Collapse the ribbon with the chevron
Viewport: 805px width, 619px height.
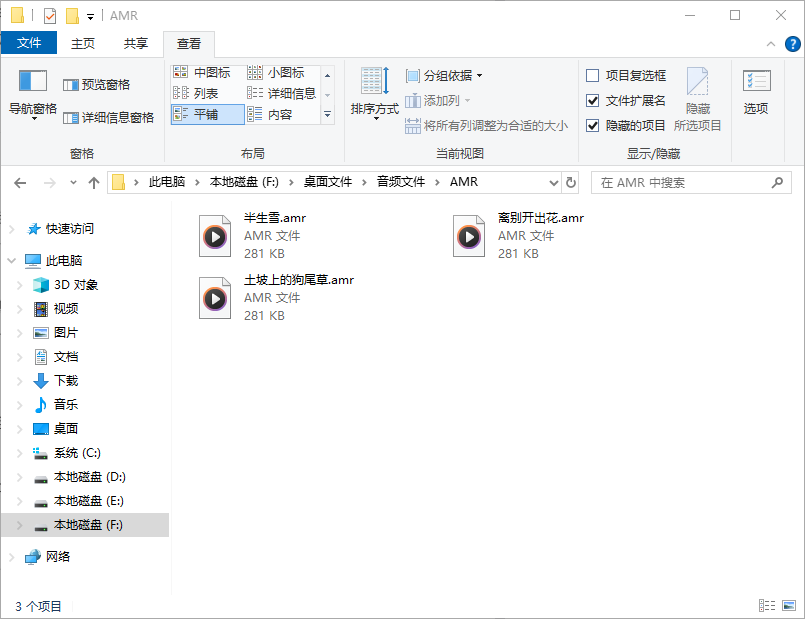[x=771, y=44]
